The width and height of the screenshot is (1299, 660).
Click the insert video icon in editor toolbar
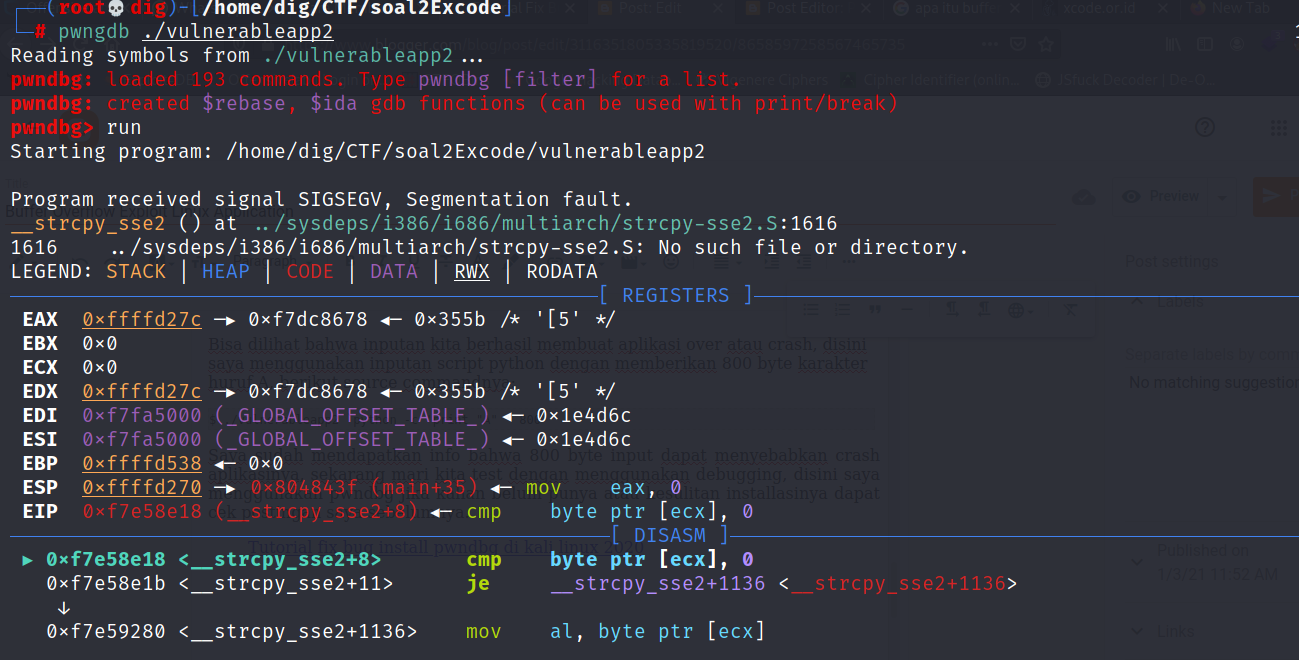tap(627, 262)
